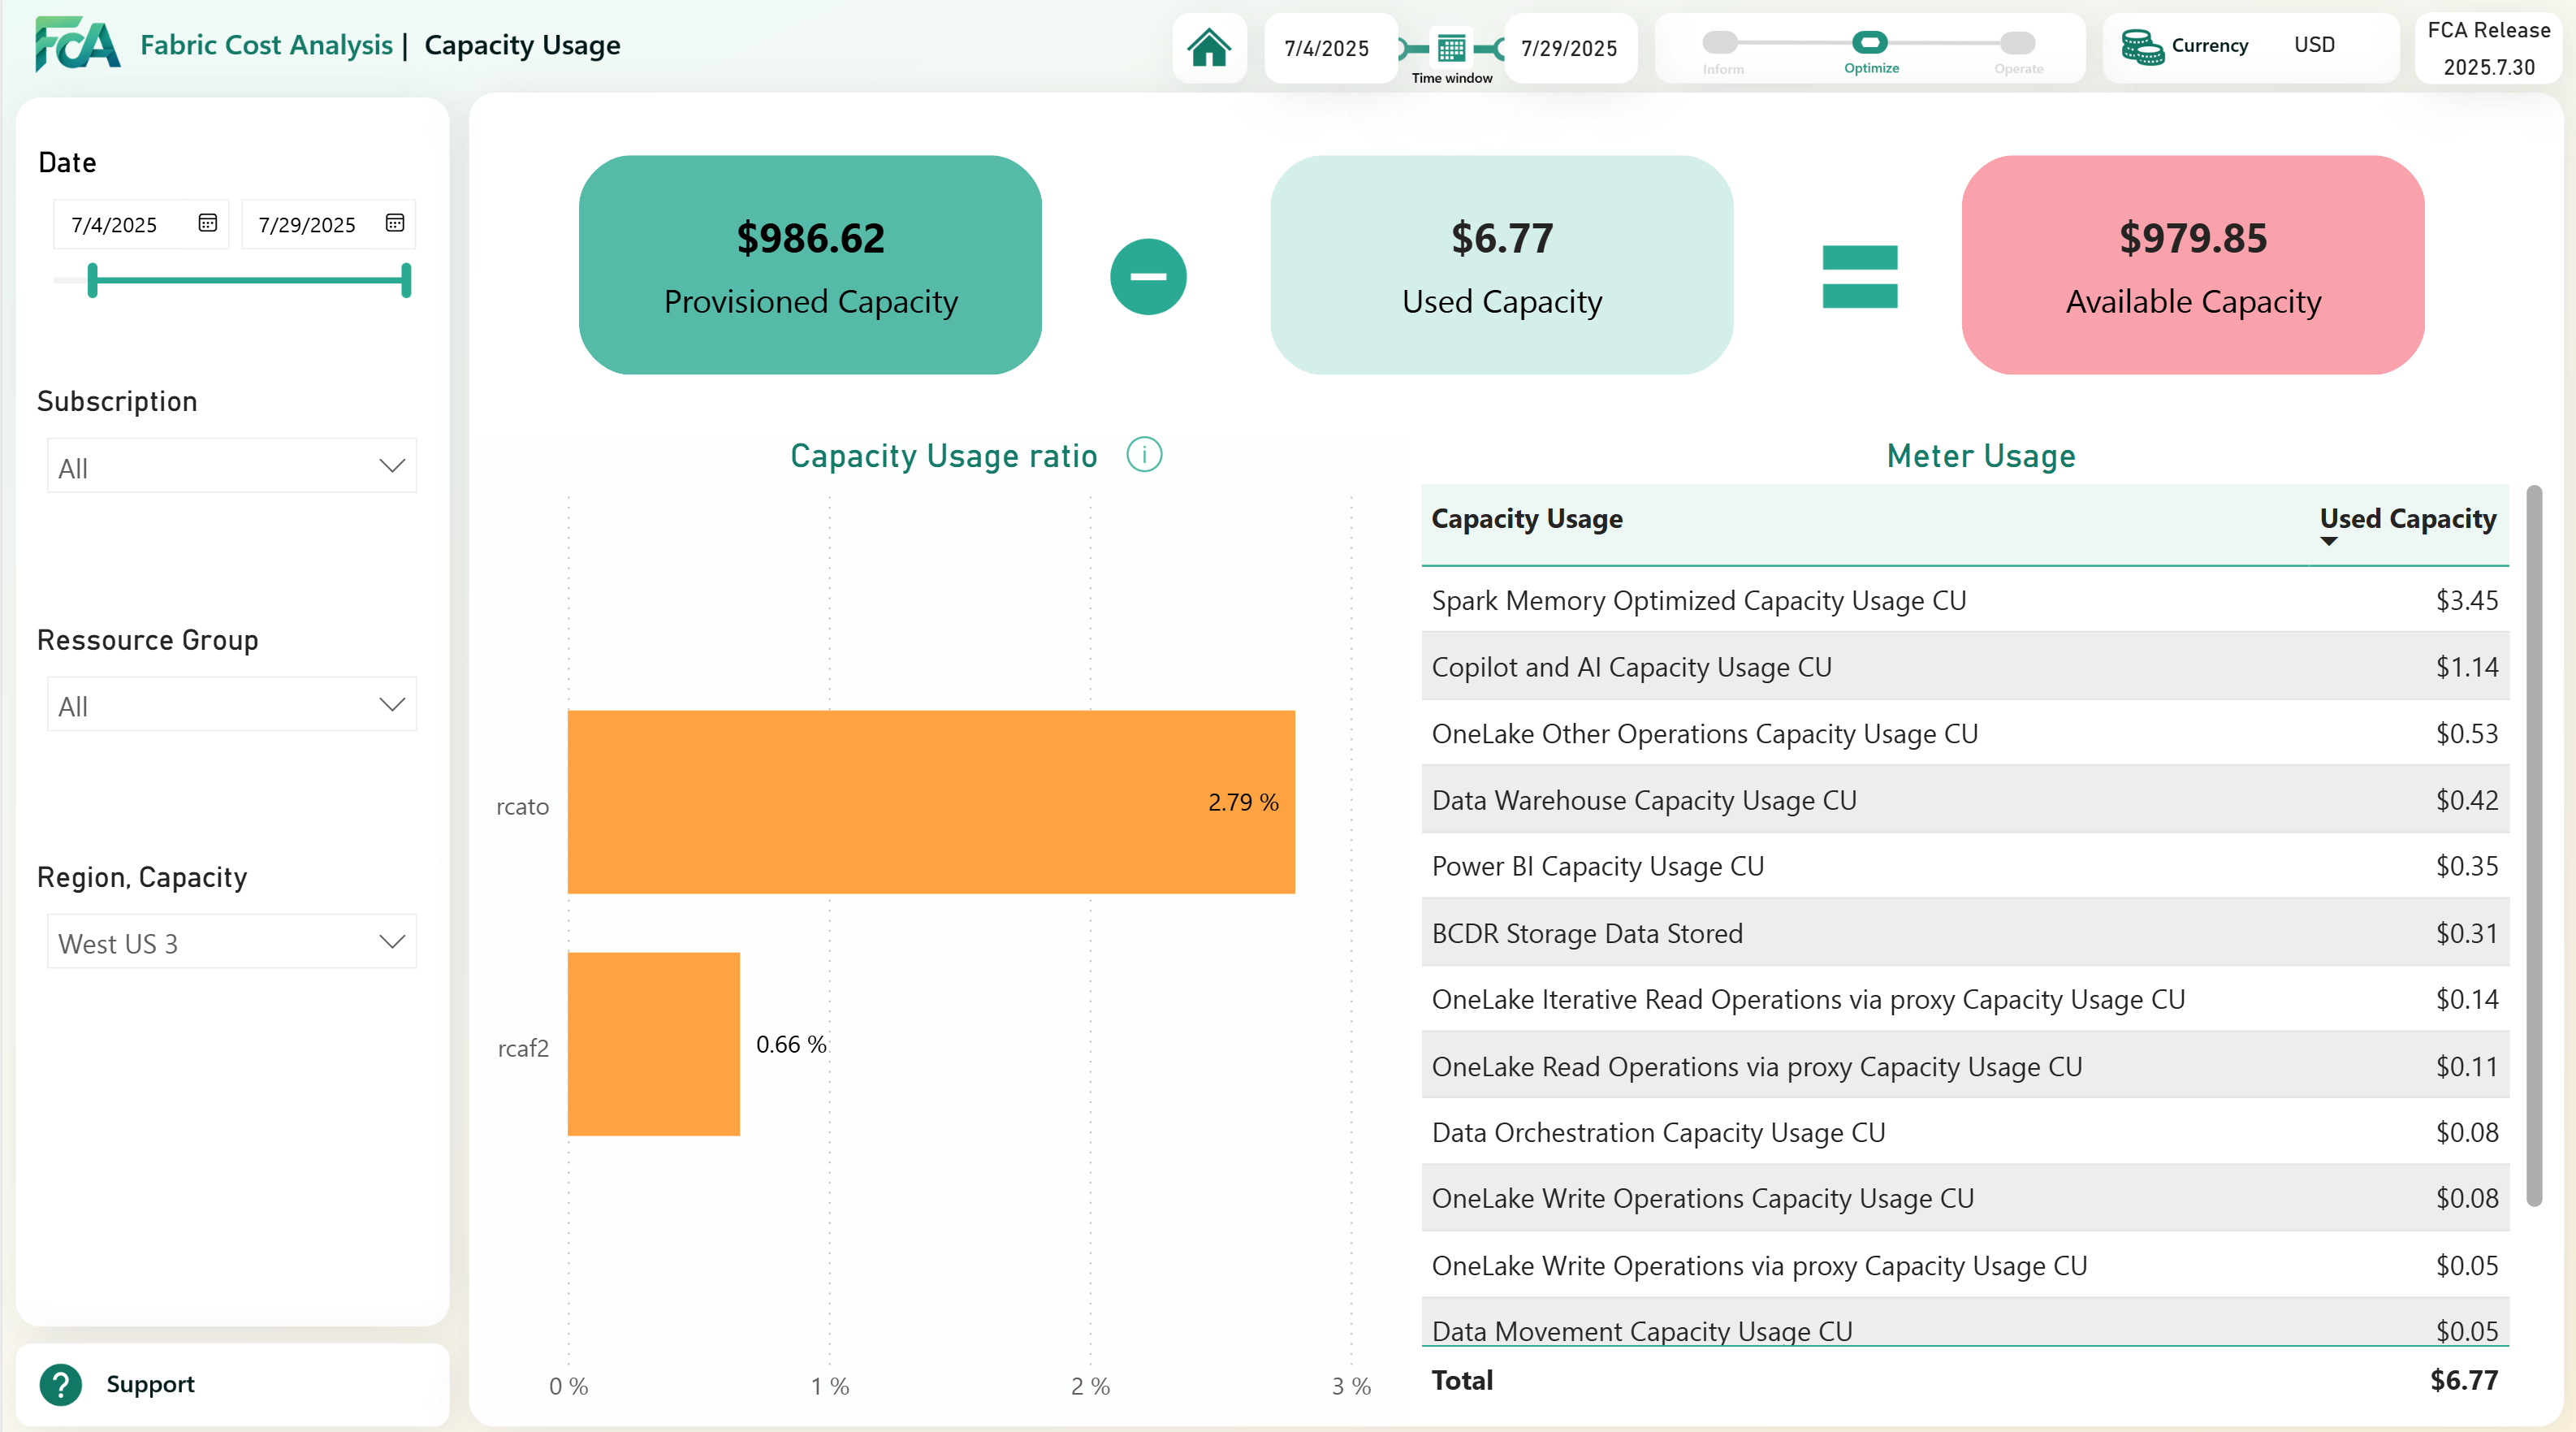Click the Provisioned Capacity card
Screen dimensions: 2576x1432
(x=810, y=266)
